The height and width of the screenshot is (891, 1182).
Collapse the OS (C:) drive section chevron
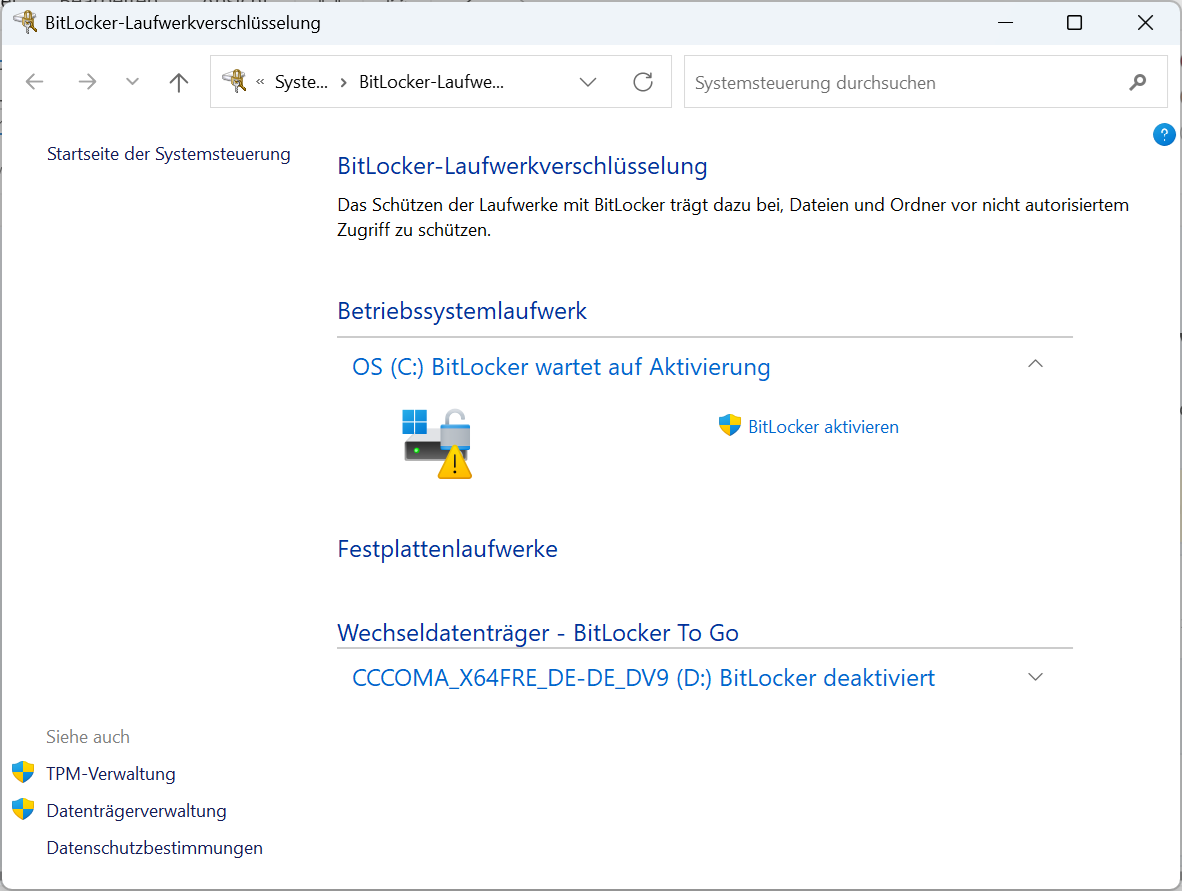pos(1036,364)
